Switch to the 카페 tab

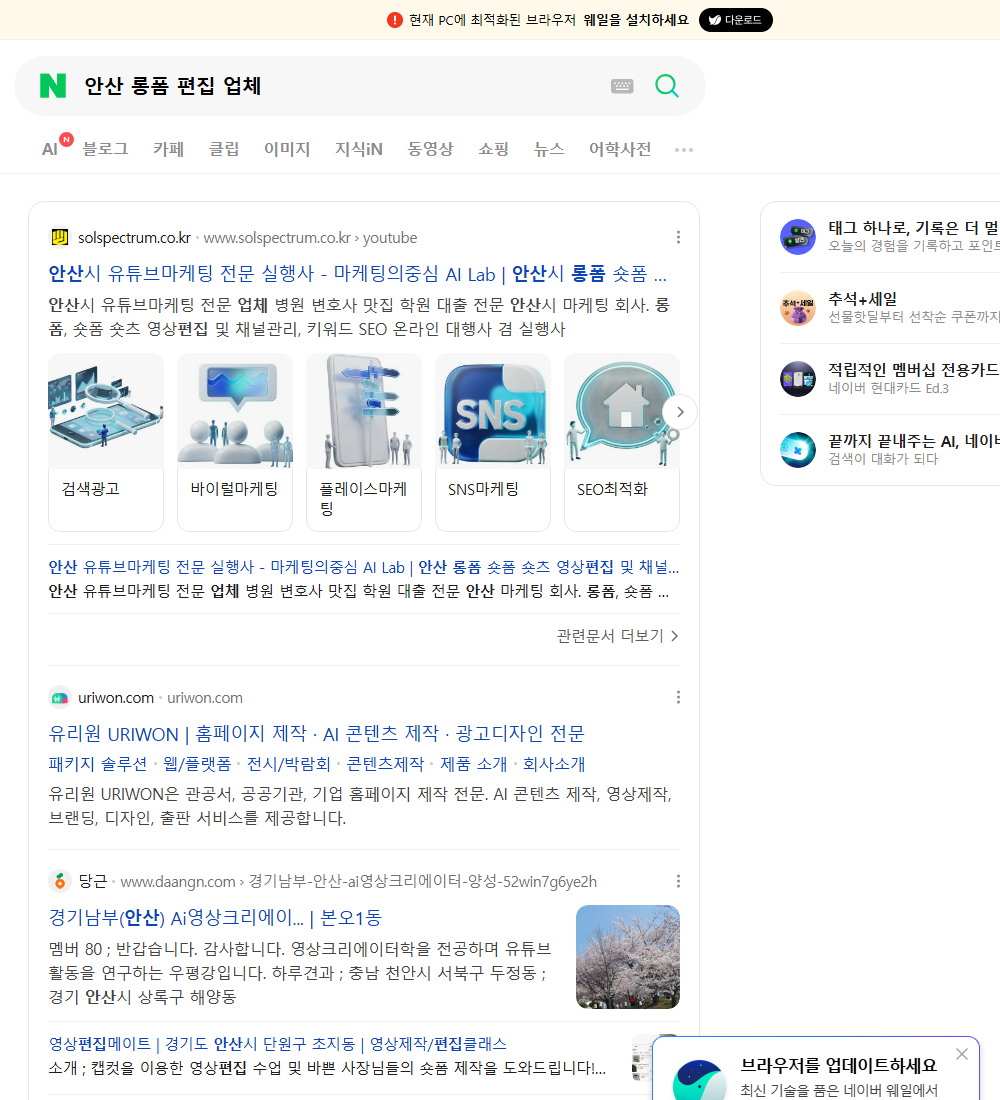coord(168,149)
